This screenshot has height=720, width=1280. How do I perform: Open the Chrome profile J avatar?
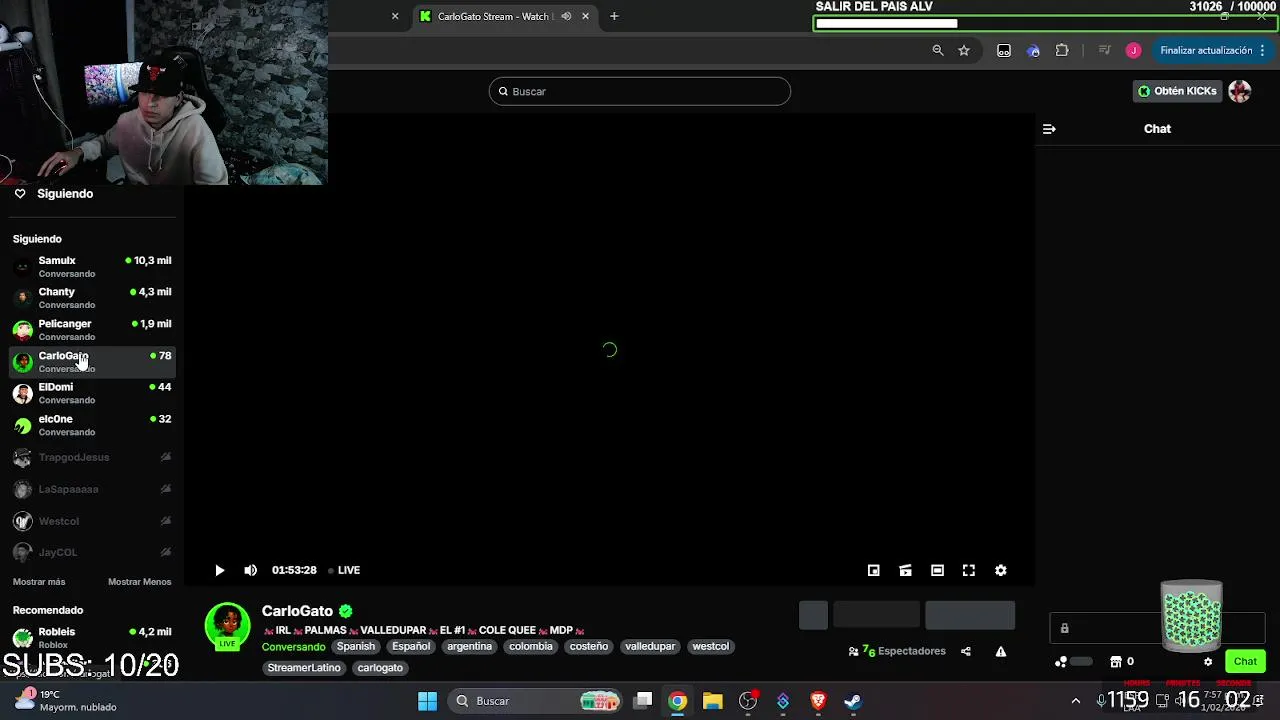[1133, 50]
